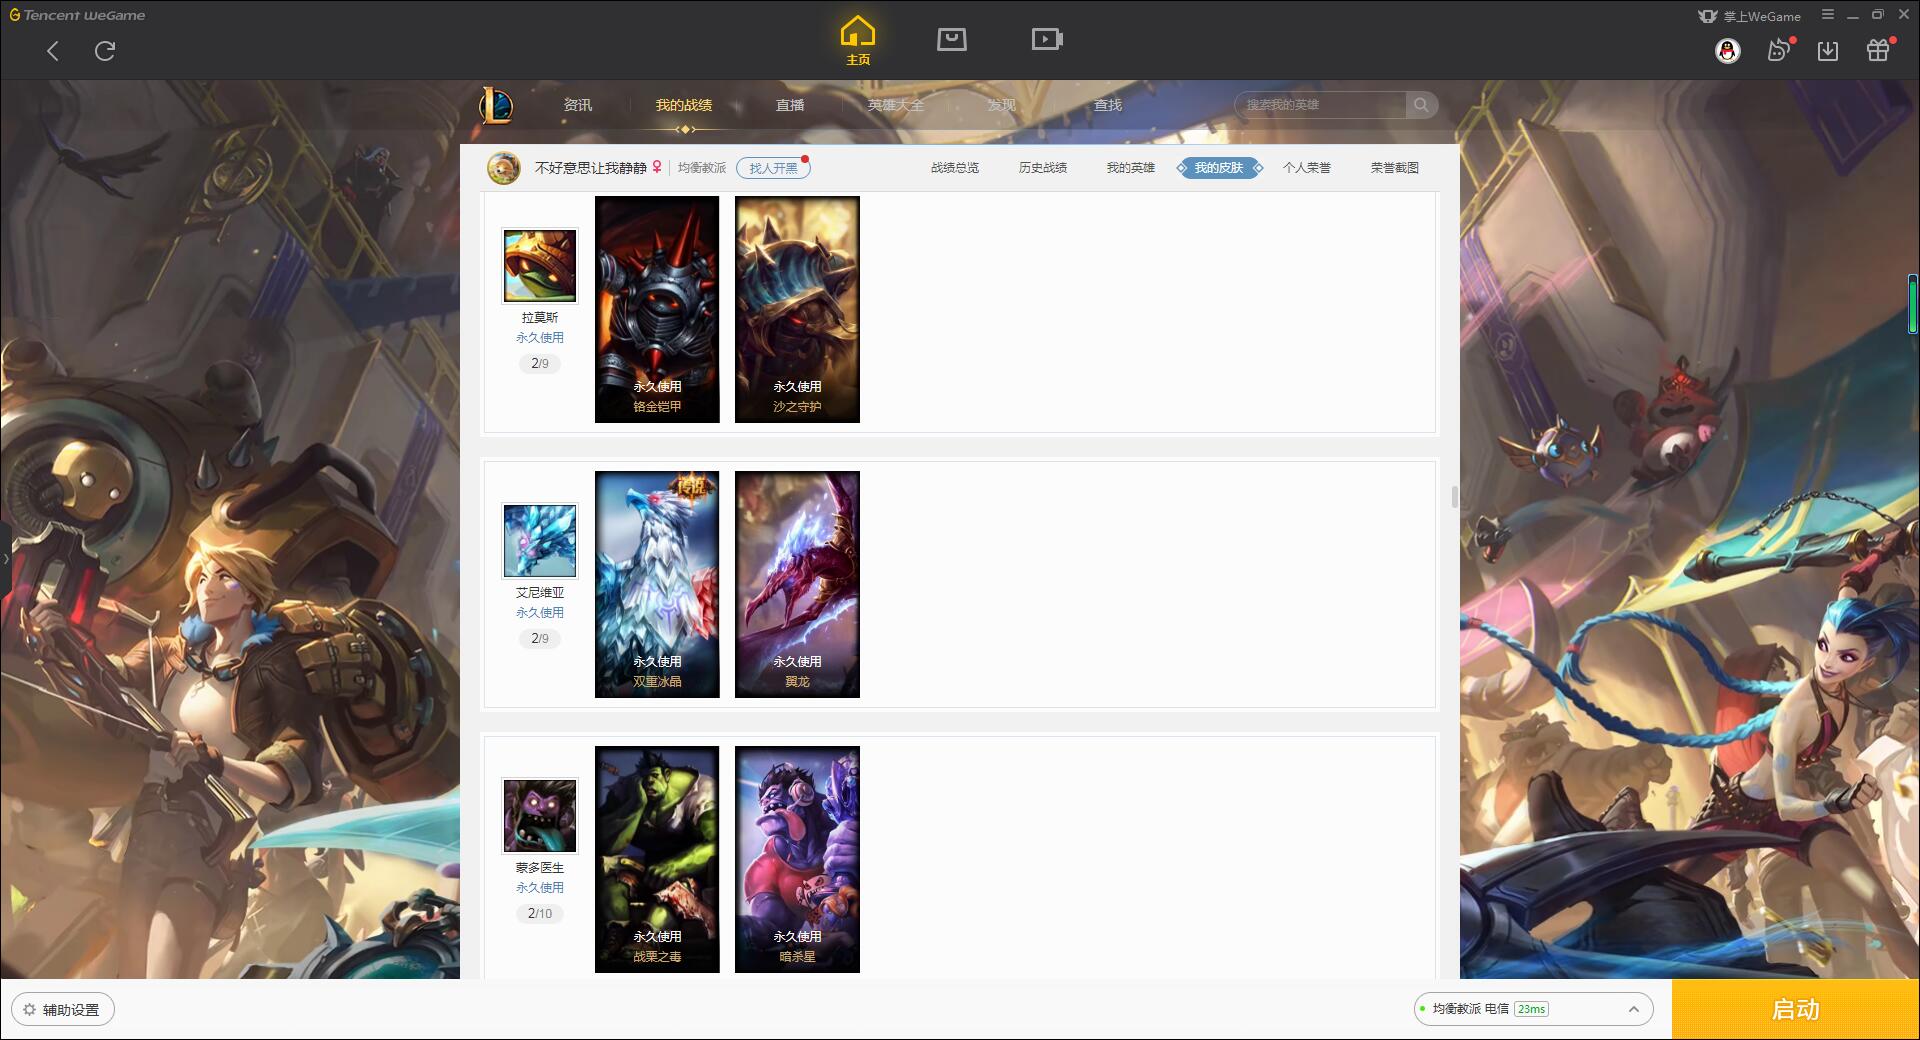Click the 艾尼维亚 champion name

point(540,593)
